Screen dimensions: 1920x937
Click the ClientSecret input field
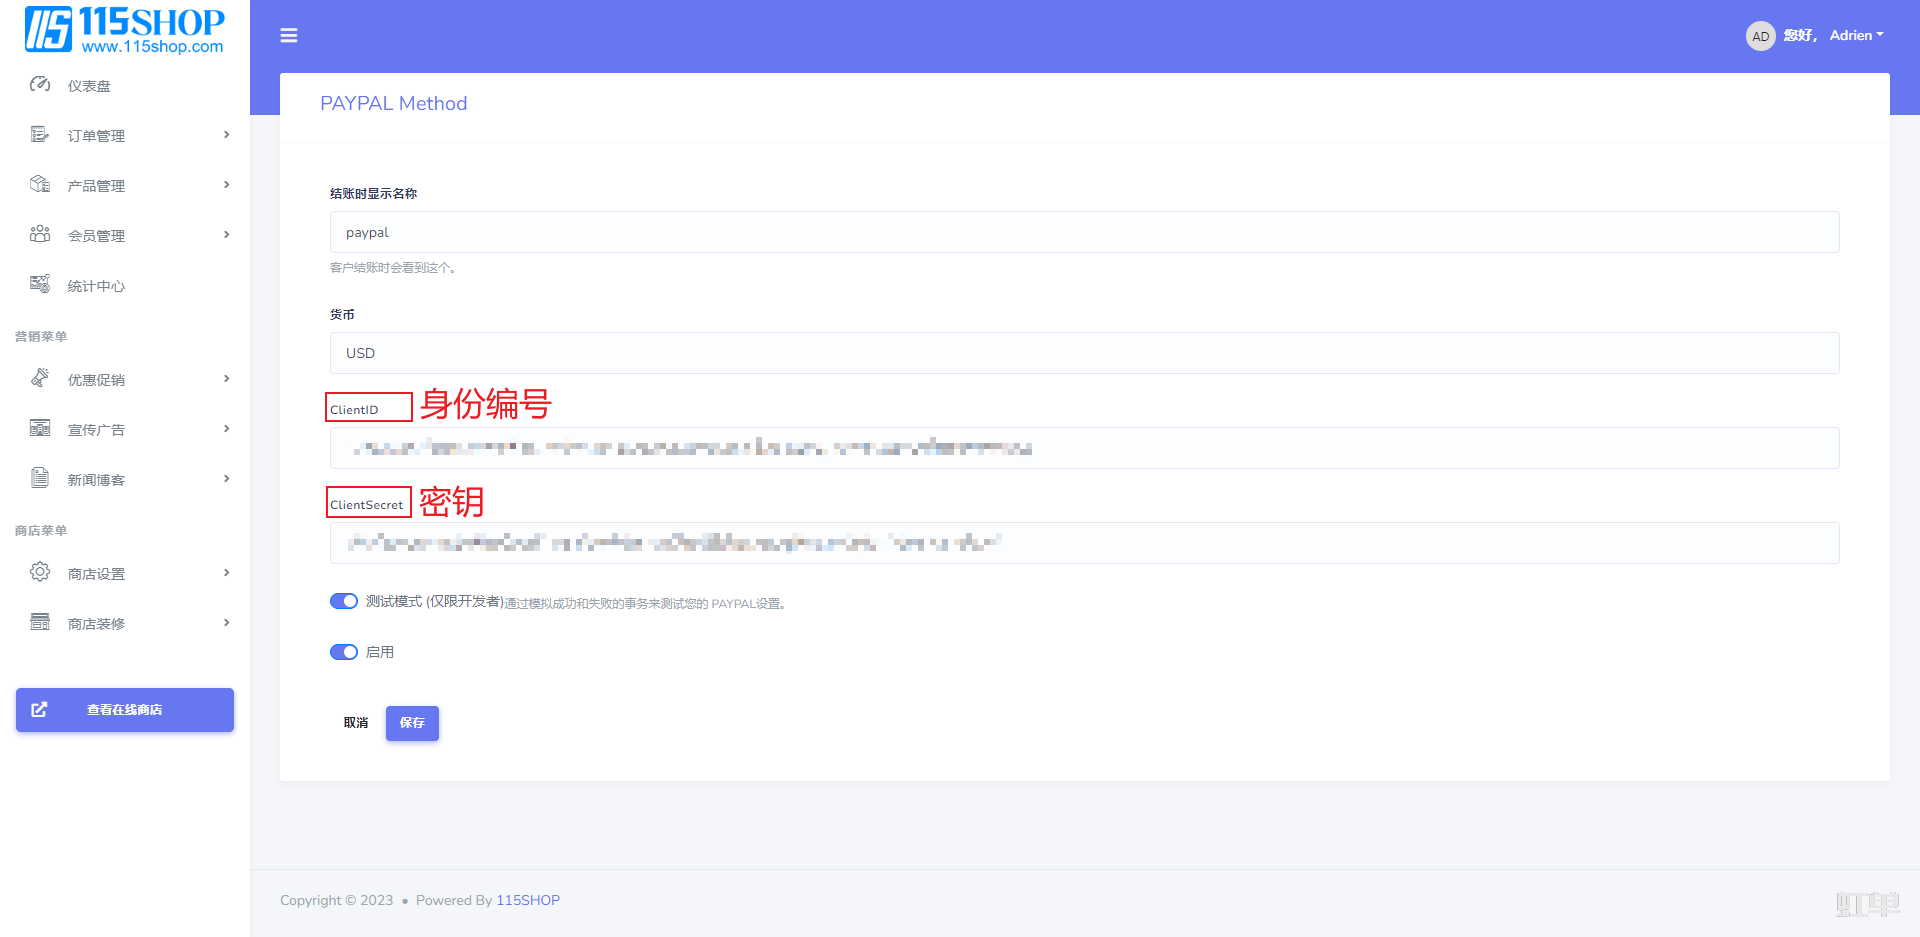1084,543
